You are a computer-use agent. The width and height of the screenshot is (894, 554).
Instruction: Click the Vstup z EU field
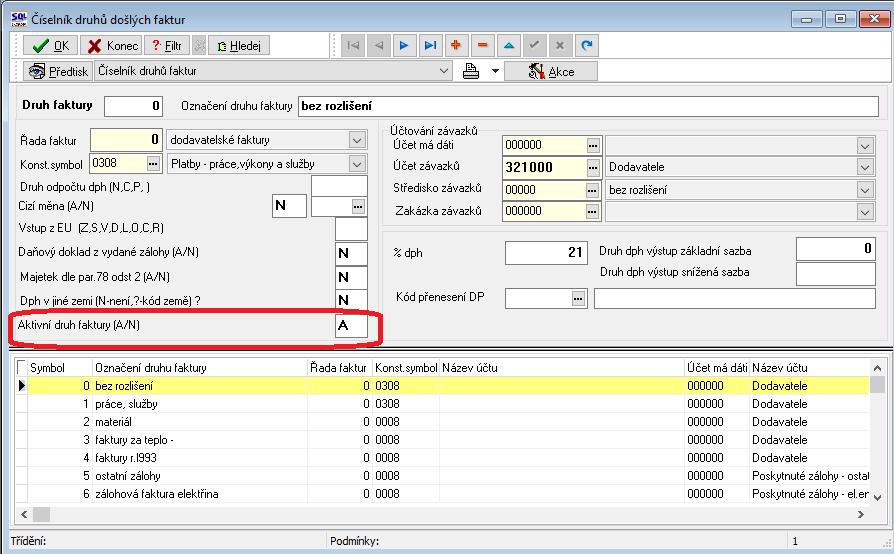[351, 229]
